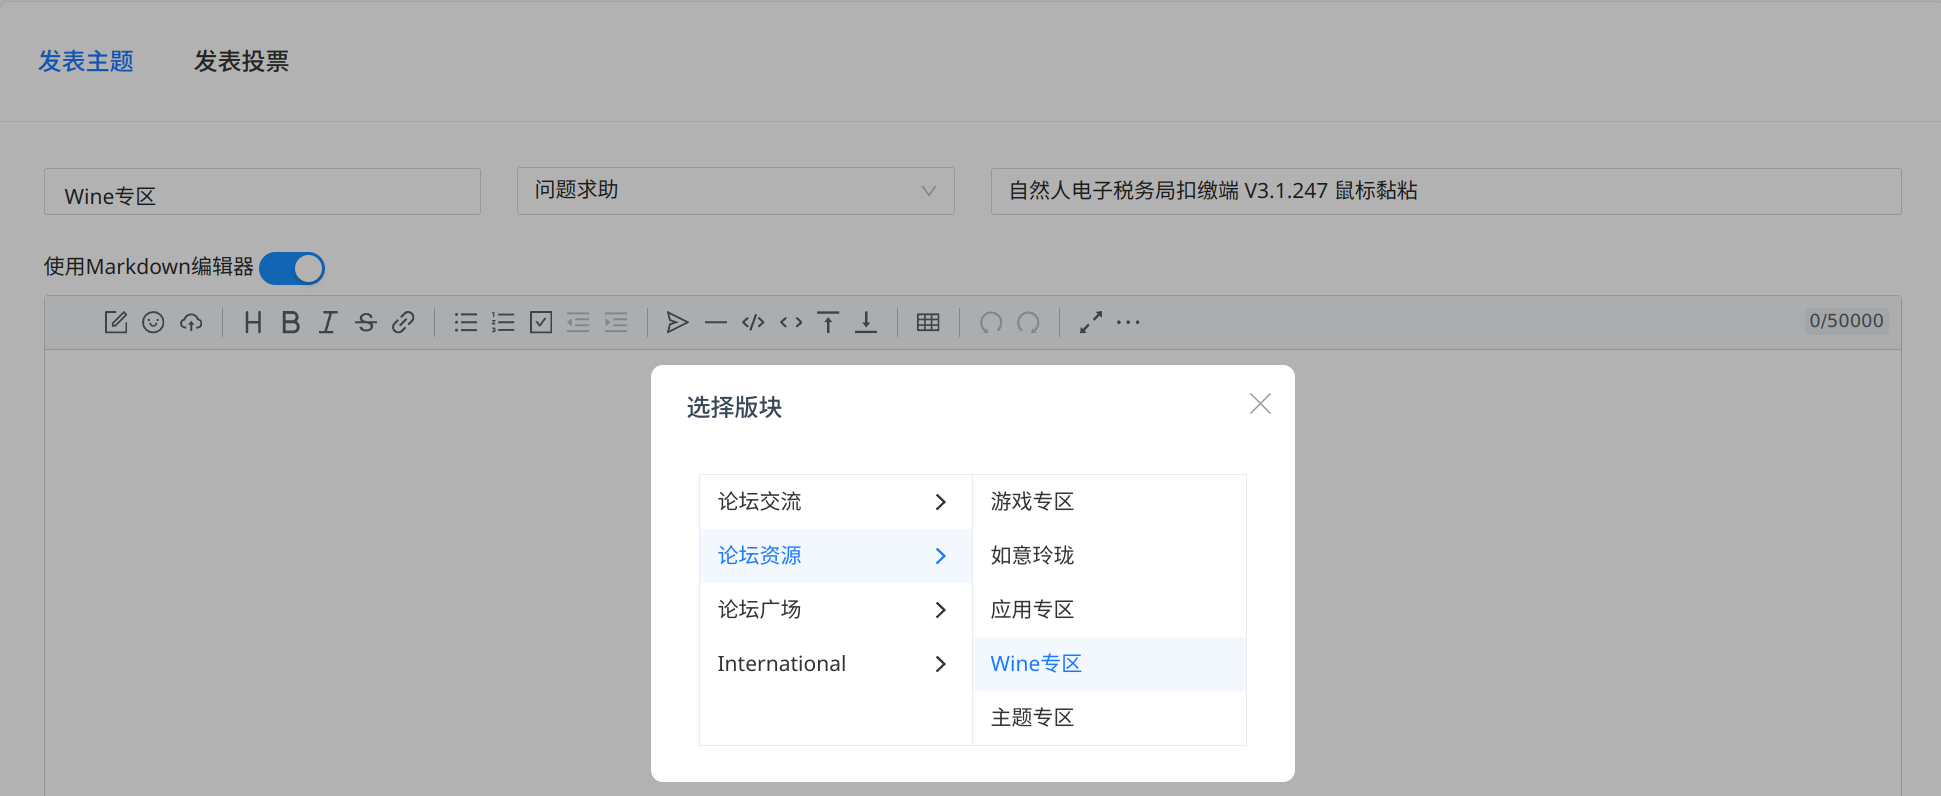Expand the International category arrow
Image resolution: width=1941 pixels, height=796 pixels.
940,664
